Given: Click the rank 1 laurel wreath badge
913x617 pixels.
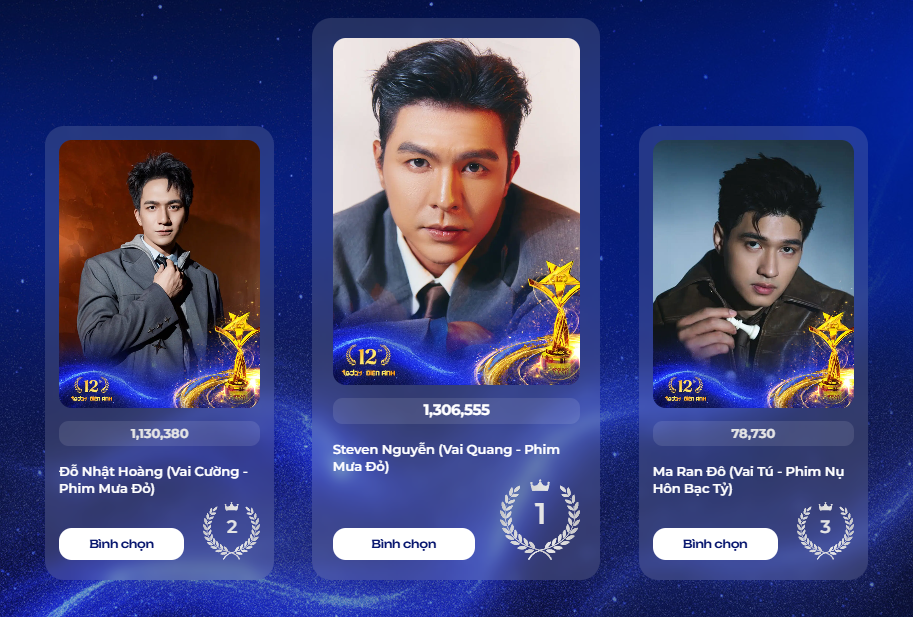Looking at the screenshot, I should 540,519.
